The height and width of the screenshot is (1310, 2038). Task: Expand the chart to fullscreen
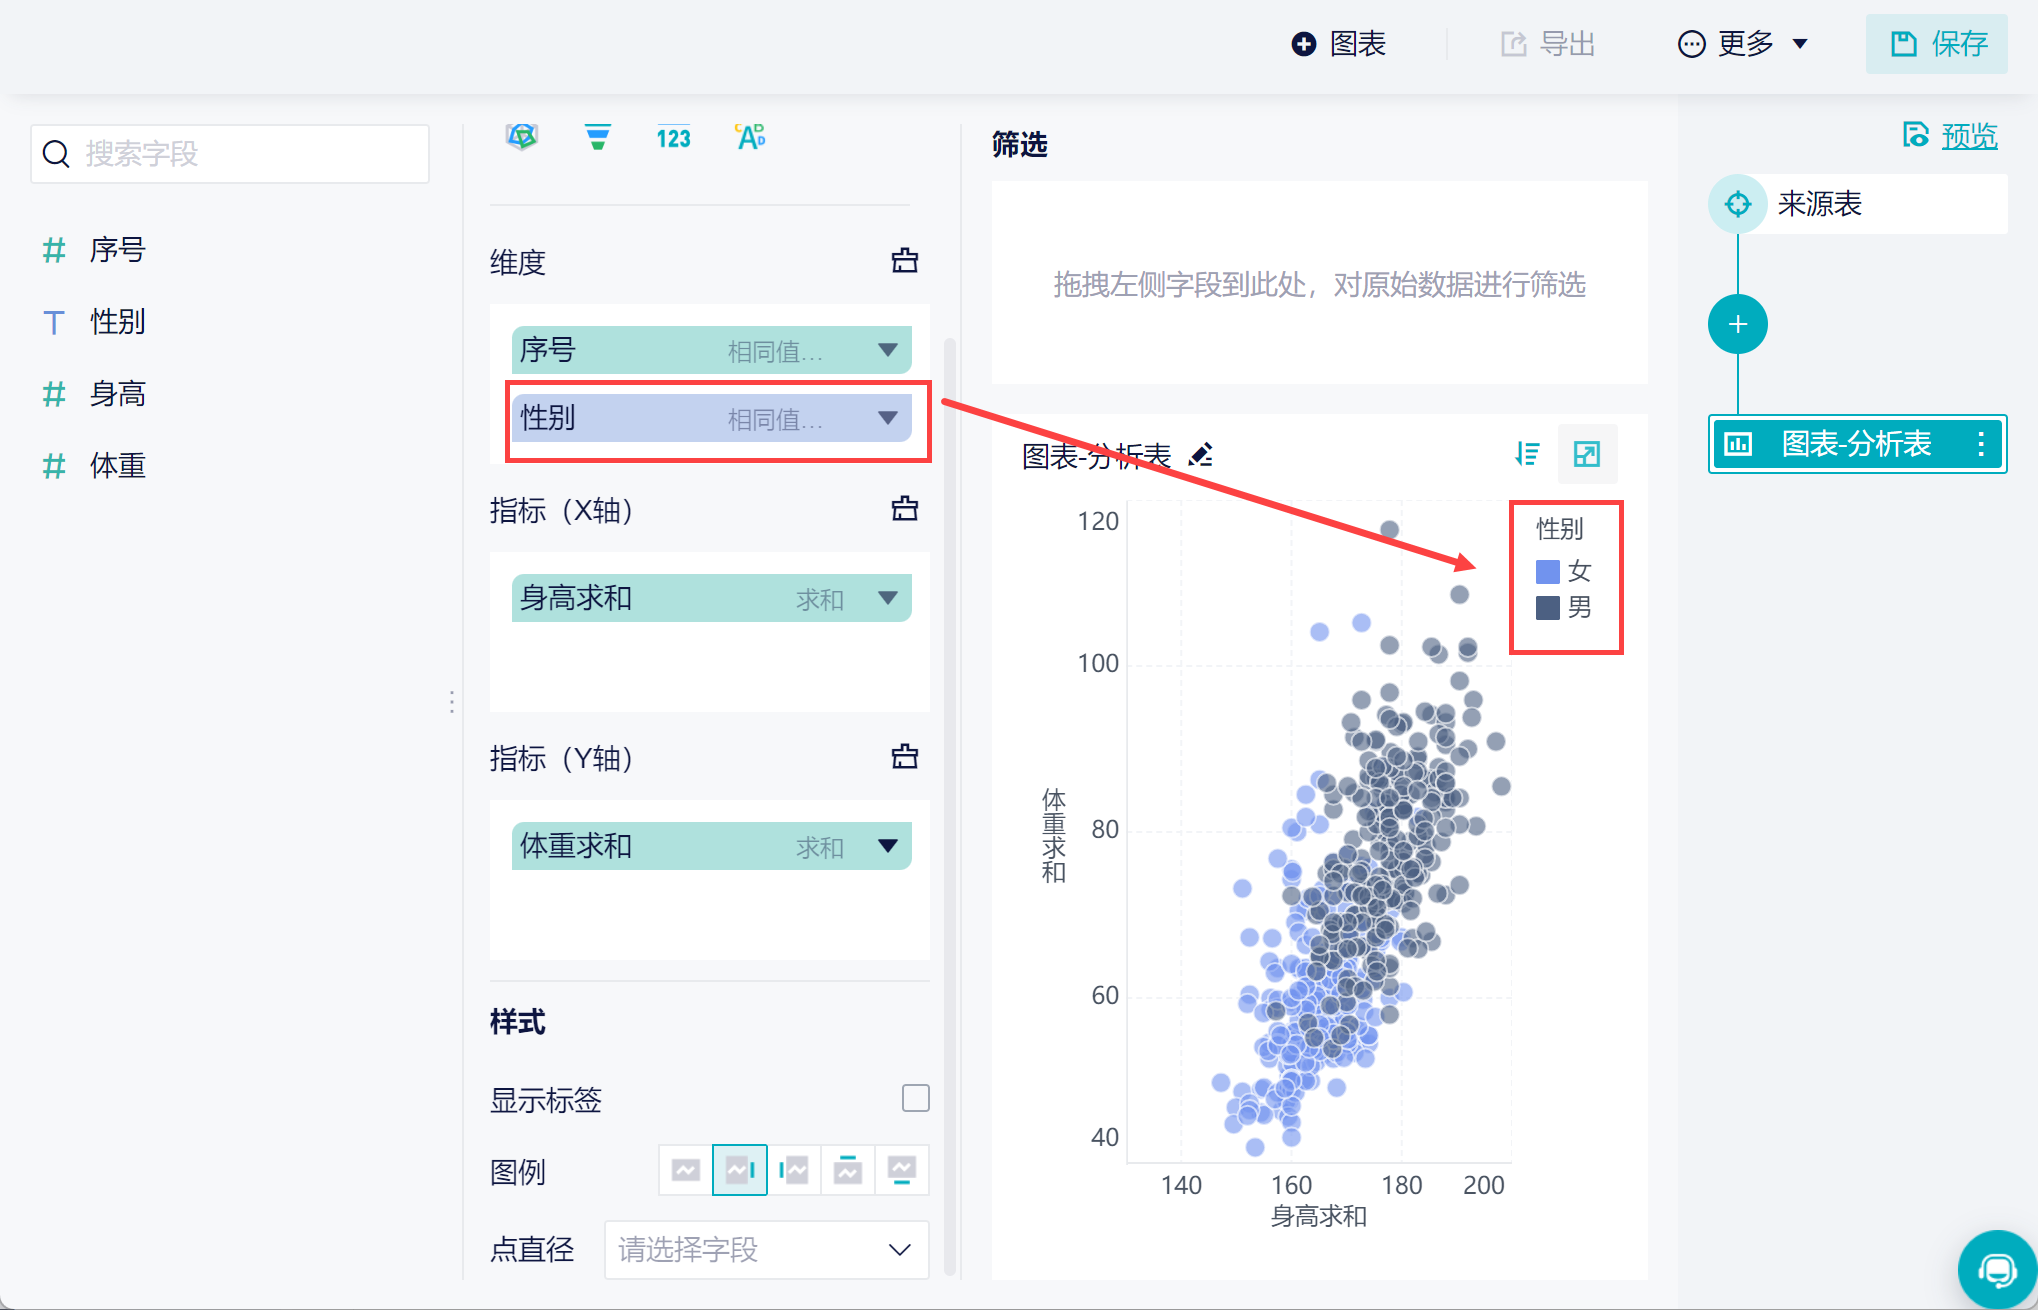click(x=1587, y=454)
